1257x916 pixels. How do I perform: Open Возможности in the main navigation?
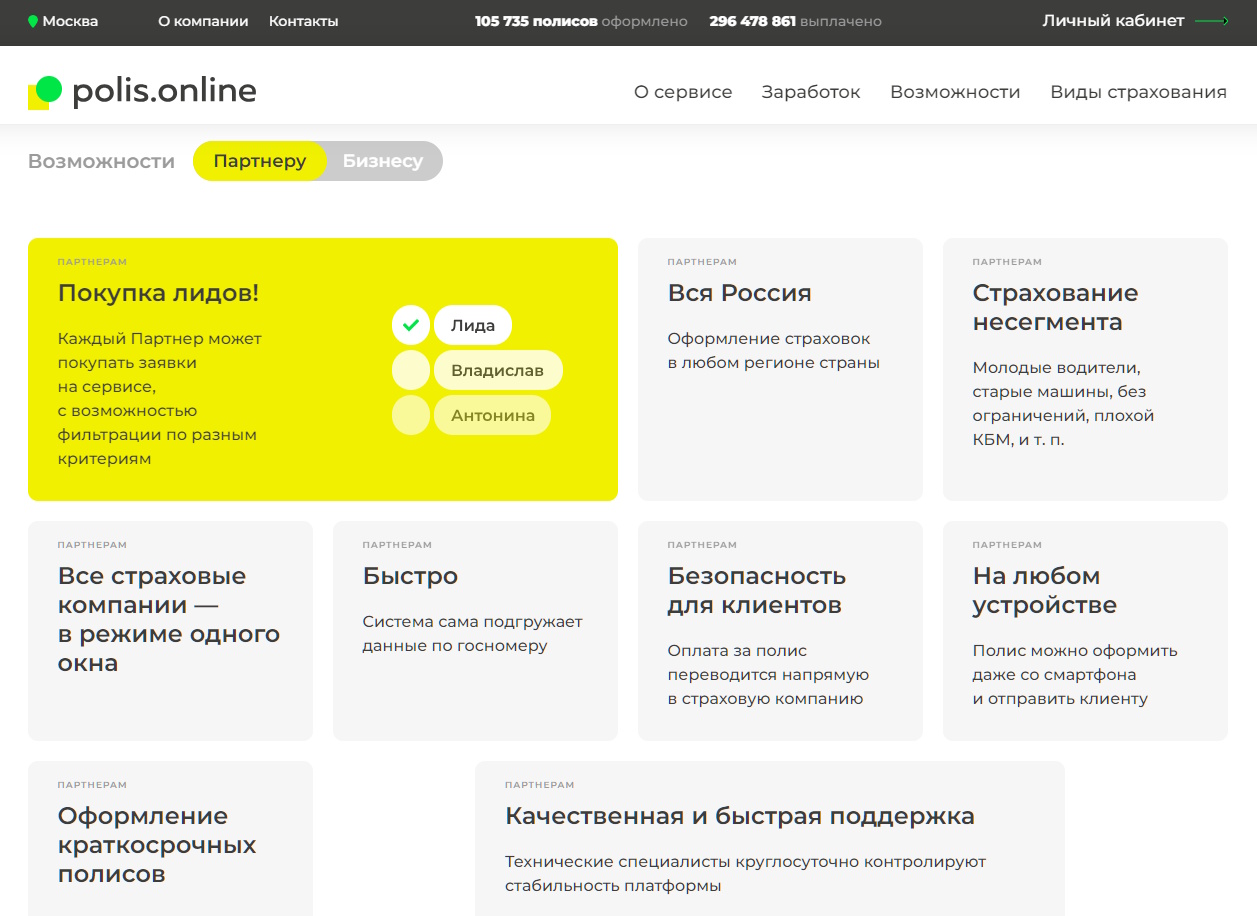(955, 92)
